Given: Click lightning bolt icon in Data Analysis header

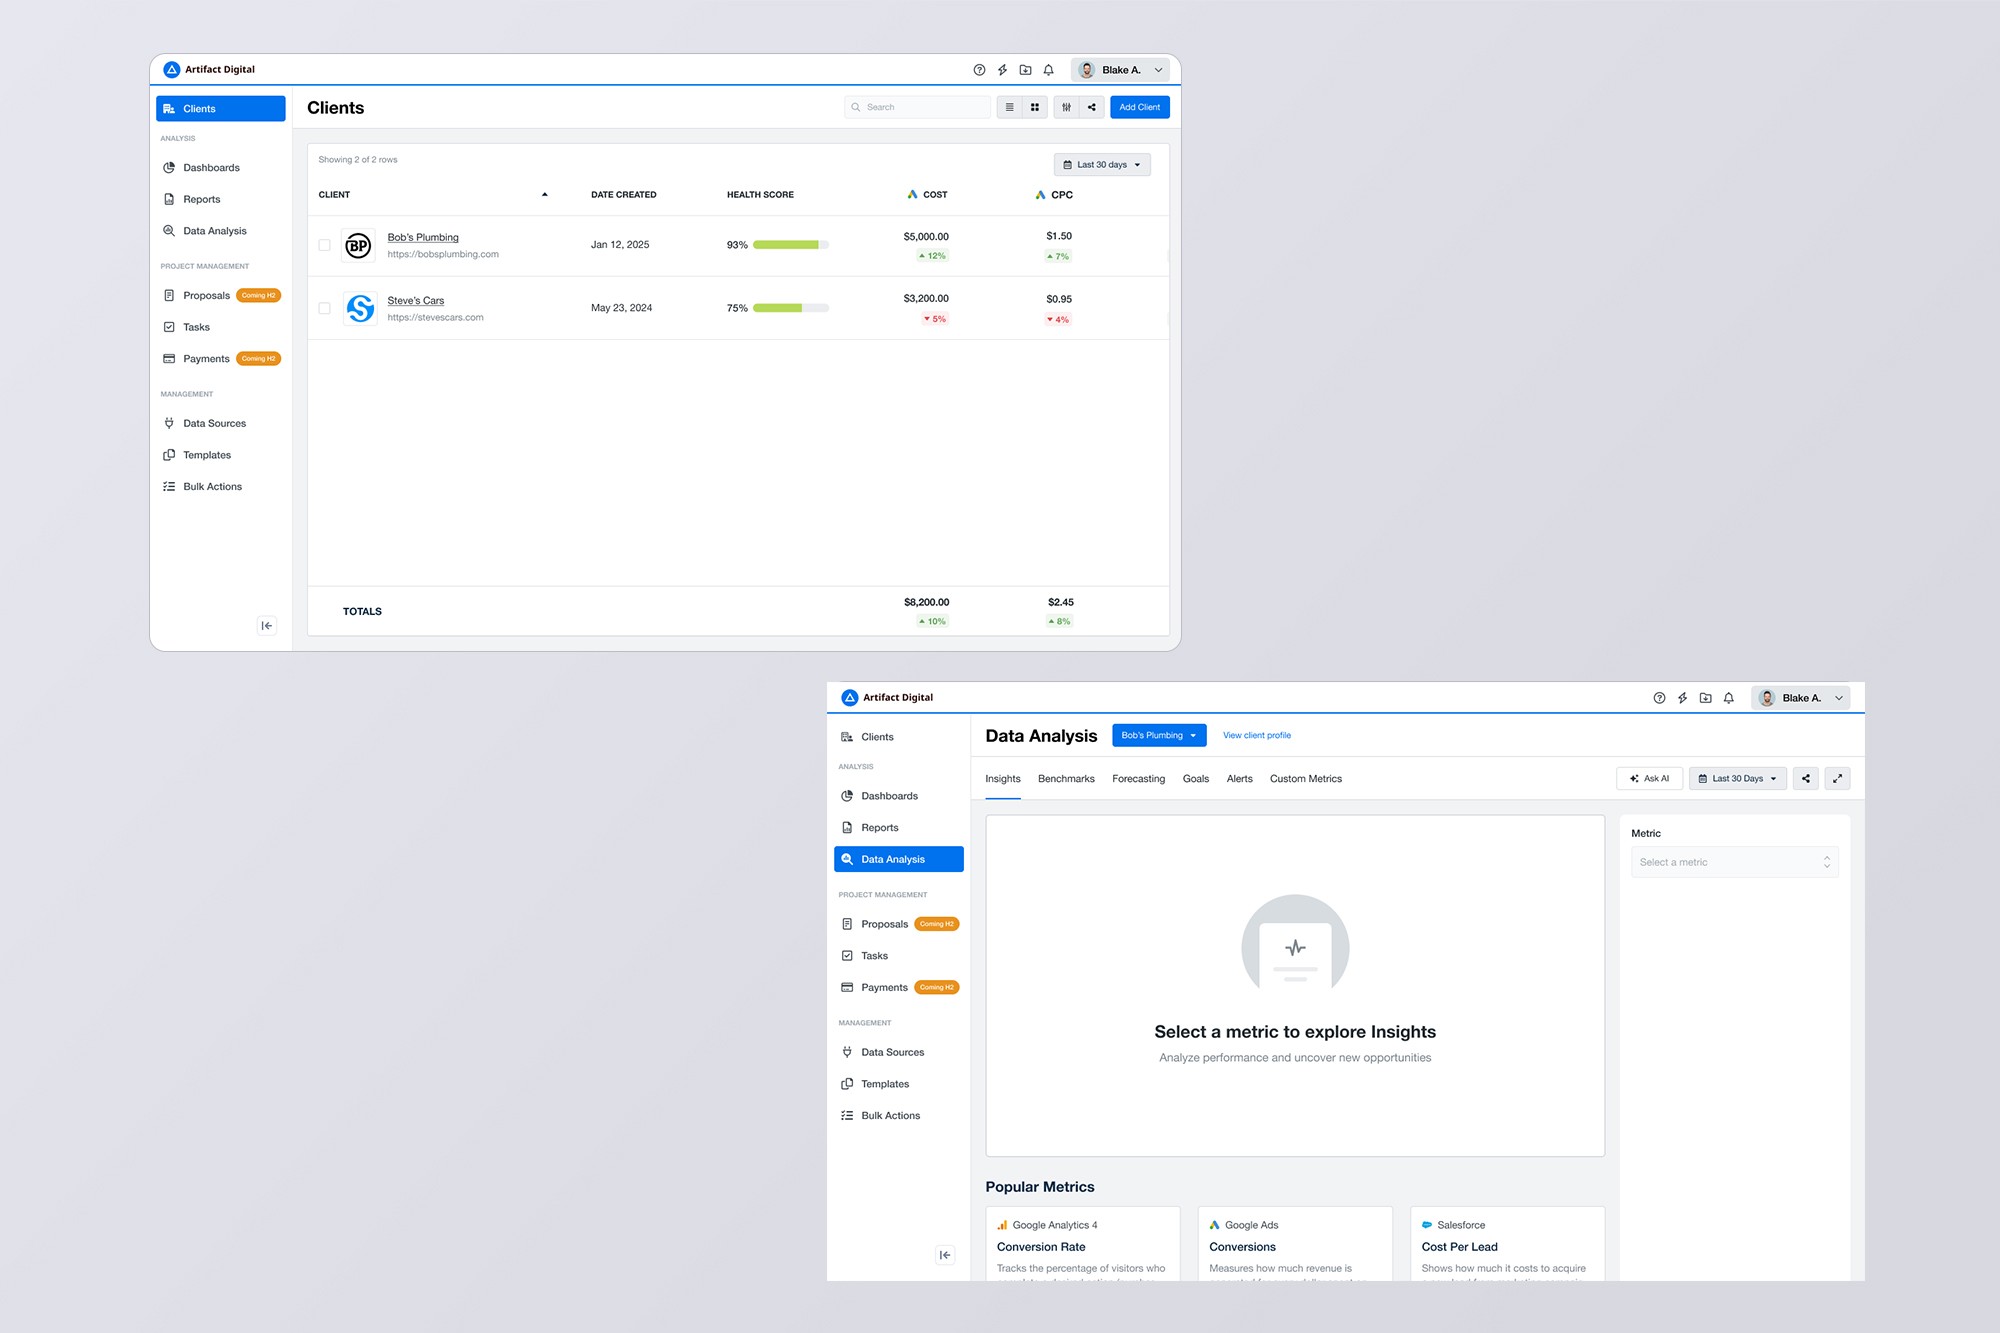Looking at the screenshot, I should 1682,698.
